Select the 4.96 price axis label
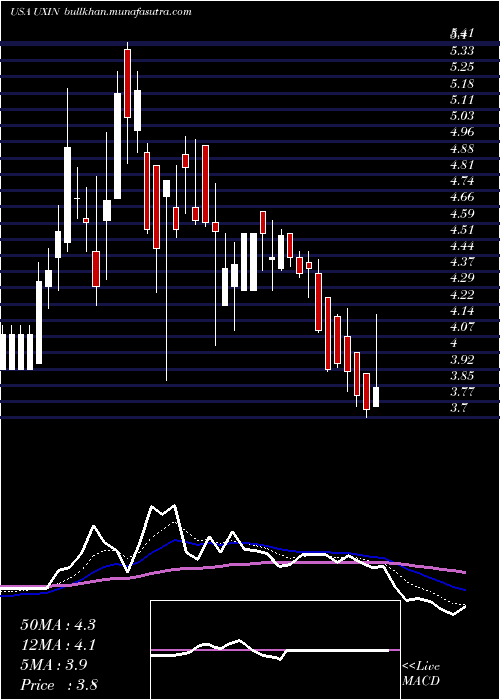Image resolution: width=500 pixels, height=700 pixels. pyautogui.click(x=462, y=132)
